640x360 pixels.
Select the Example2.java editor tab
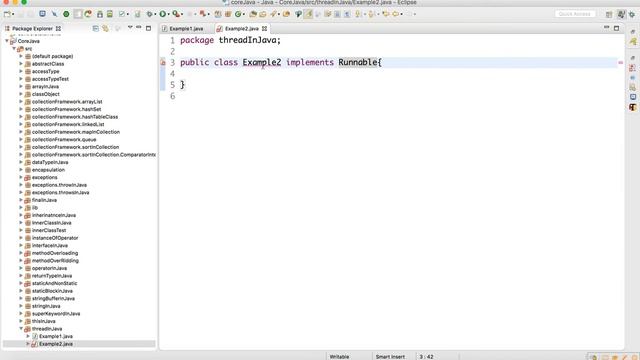(x=241, y=29)
